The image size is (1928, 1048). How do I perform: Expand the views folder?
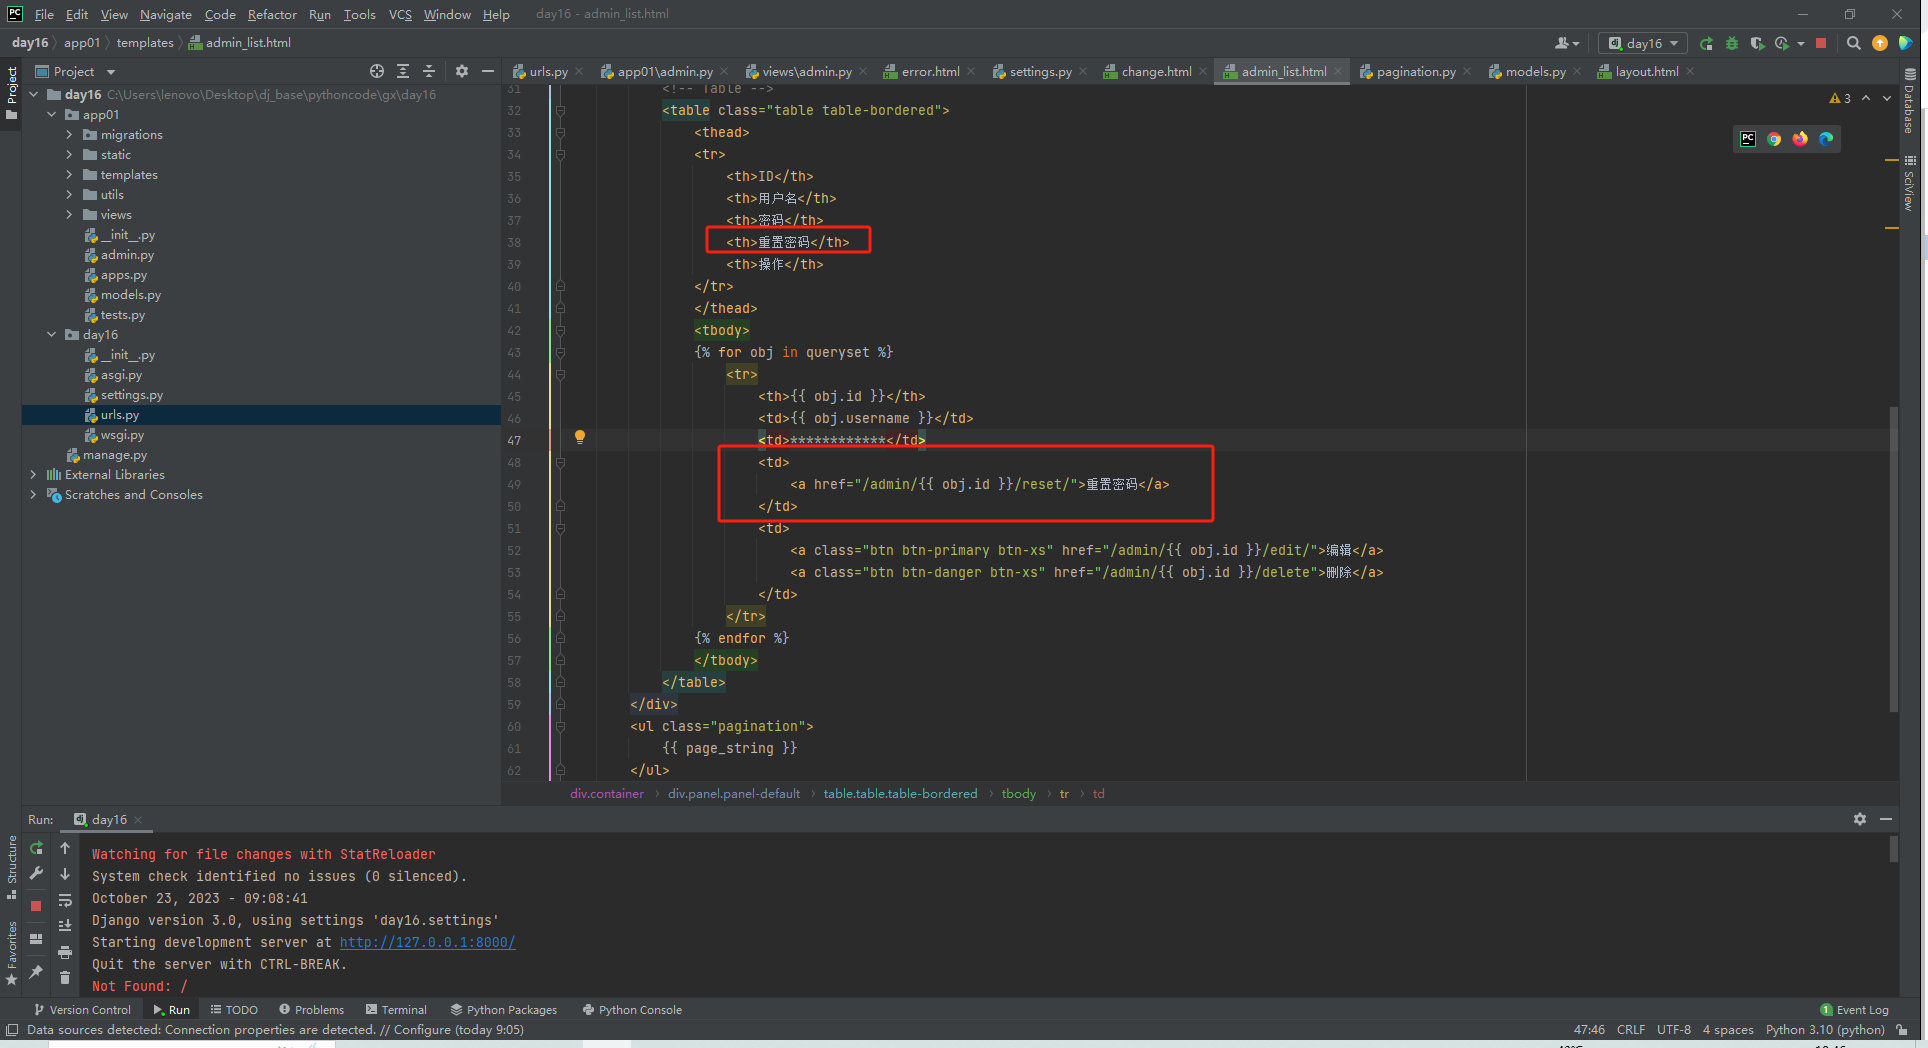click(x=69, y=215)
